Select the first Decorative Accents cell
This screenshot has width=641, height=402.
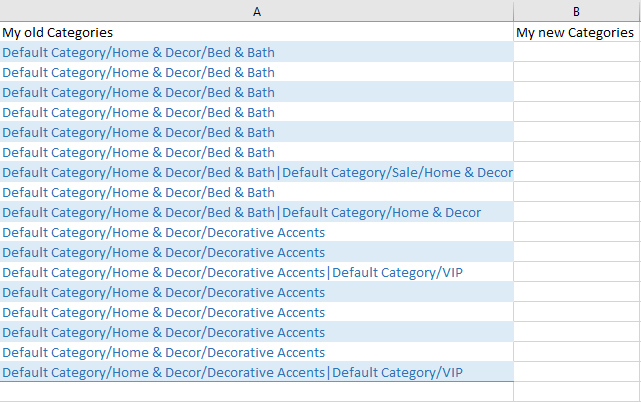pyautogui.click(x=256, y=232)
